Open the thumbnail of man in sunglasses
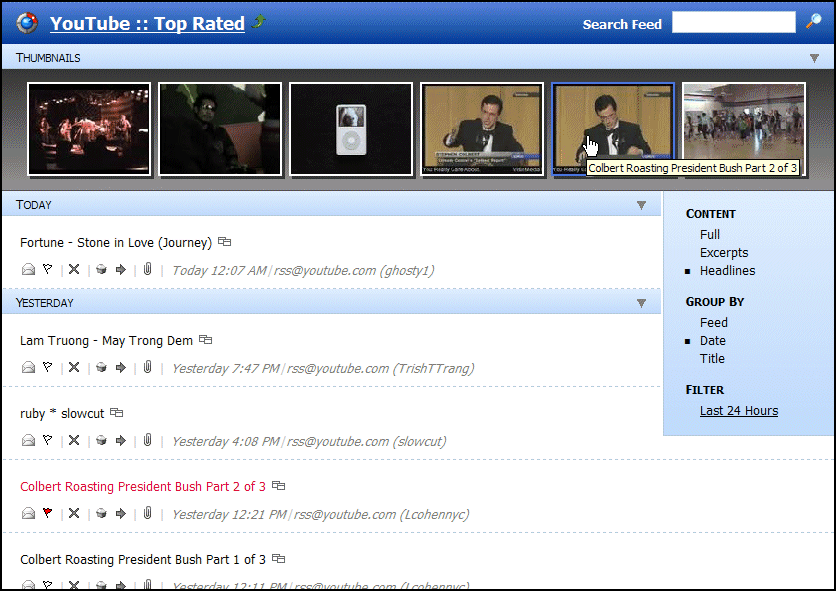 [x=220, y=129]
